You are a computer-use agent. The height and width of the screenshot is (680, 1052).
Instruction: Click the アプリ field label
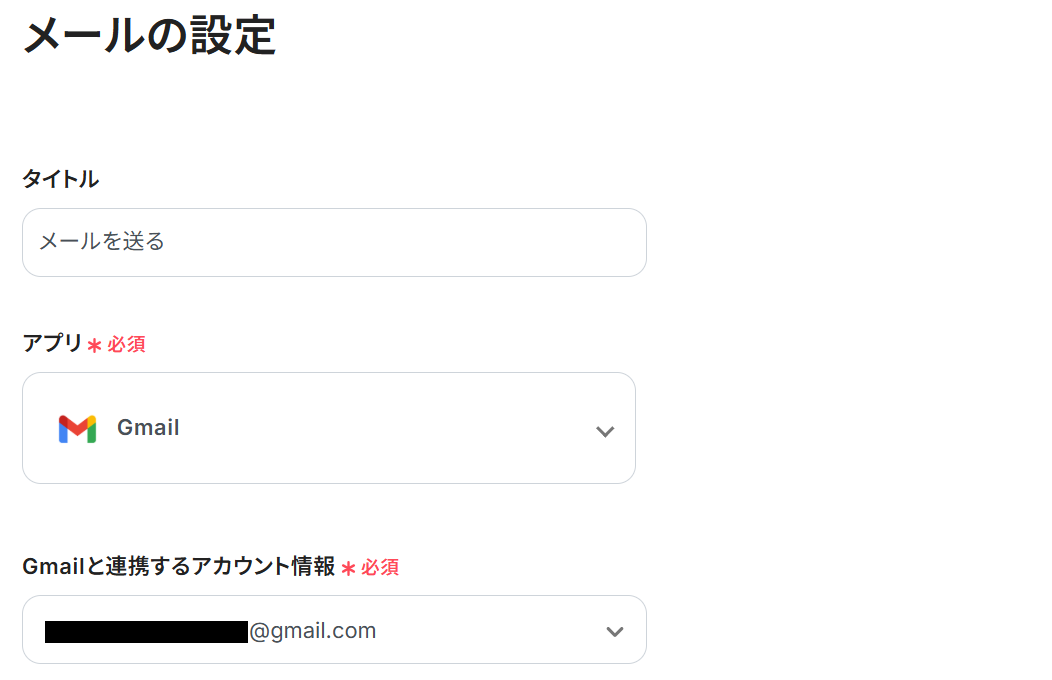(x=52, y=343)
